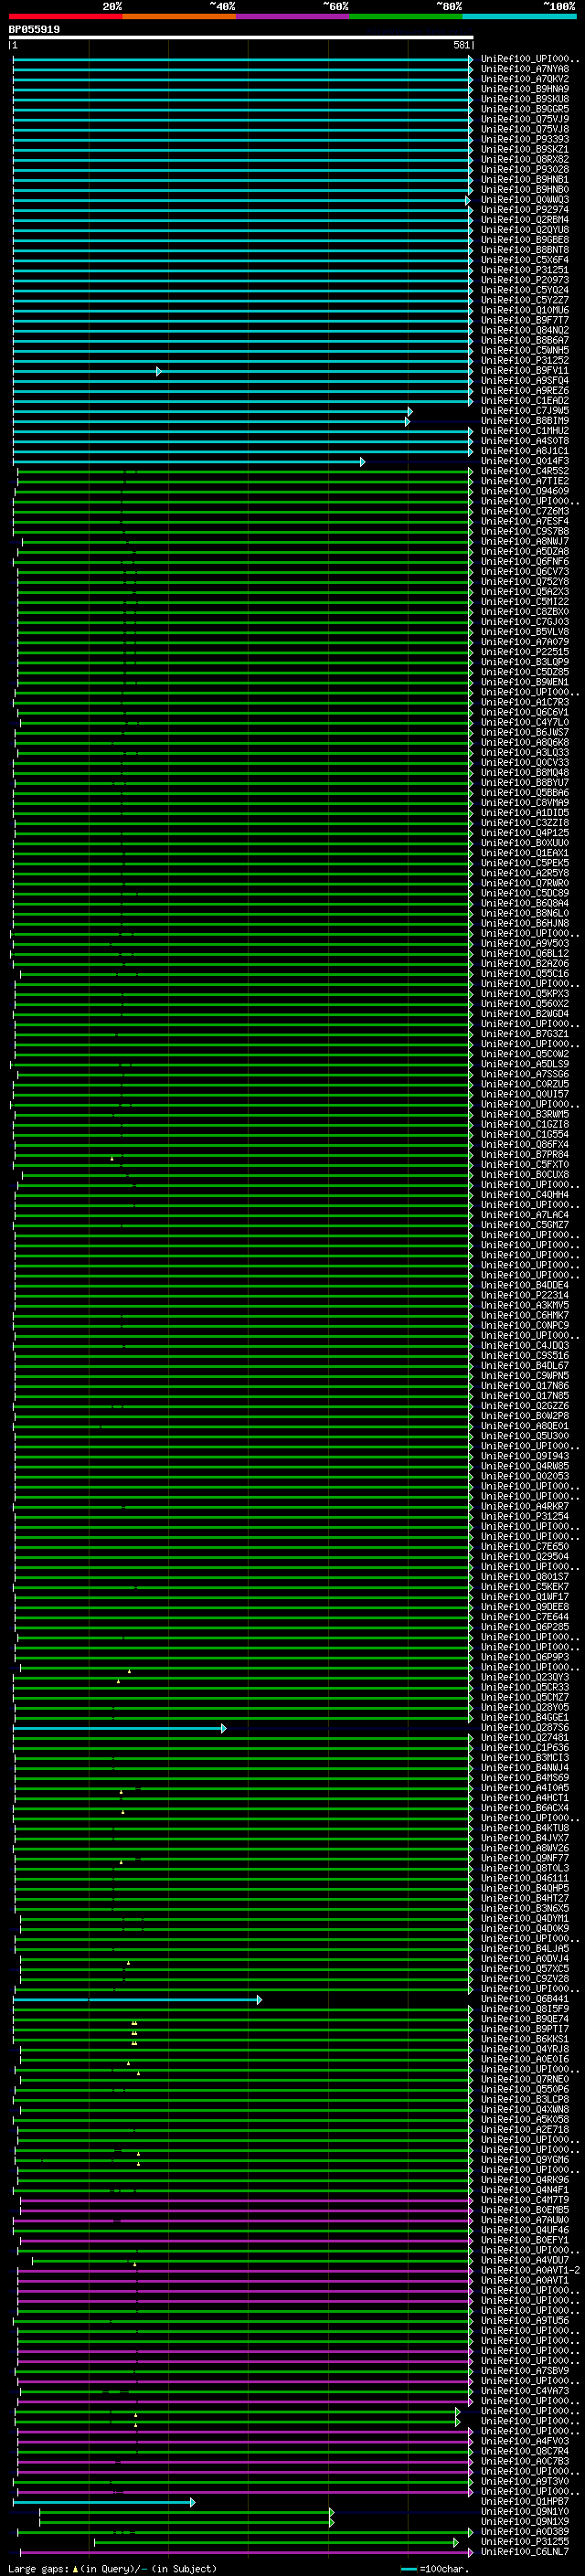The height and width of the screenshot is (2576, 585).
Task: Select label UniRef100_A4FV03
Action: pos(525,2441)
